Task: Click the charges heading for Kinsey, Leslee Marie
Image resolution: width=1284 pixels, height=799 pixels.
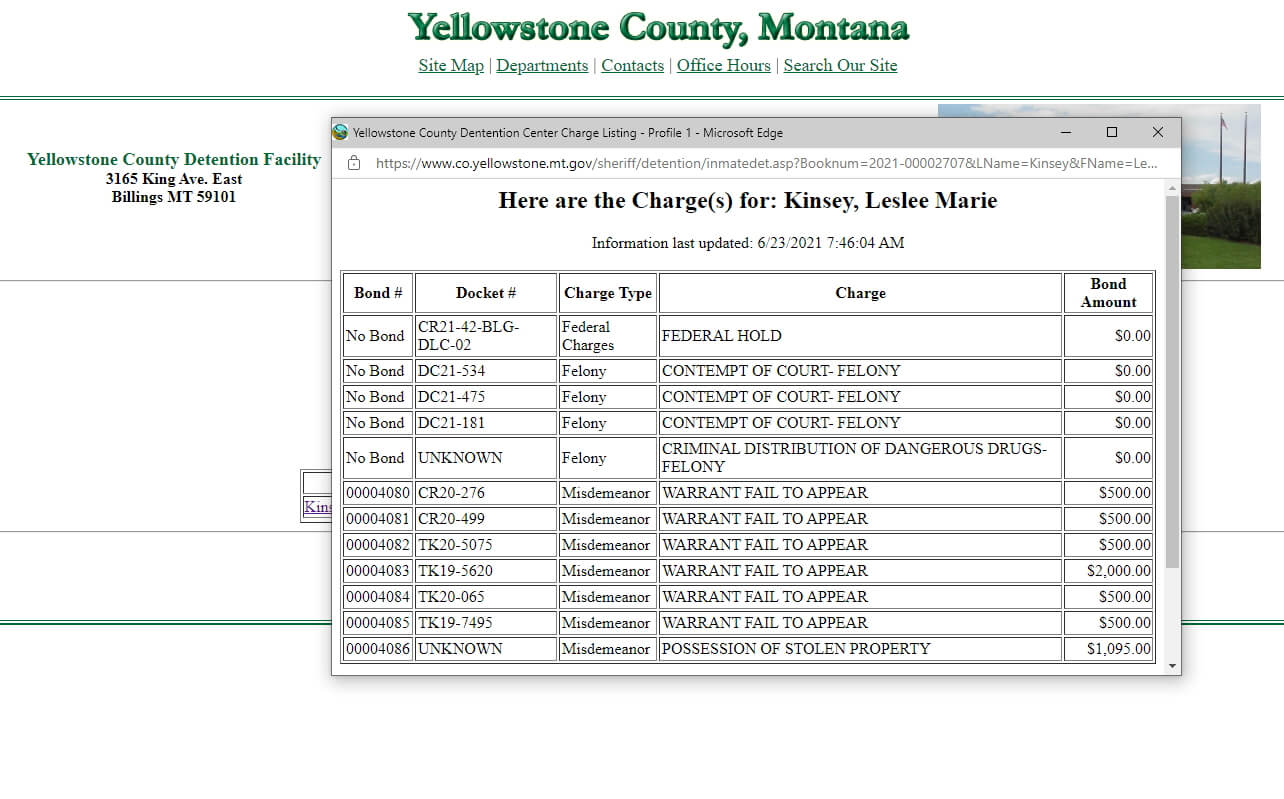Action: click(x=748, y=201)
